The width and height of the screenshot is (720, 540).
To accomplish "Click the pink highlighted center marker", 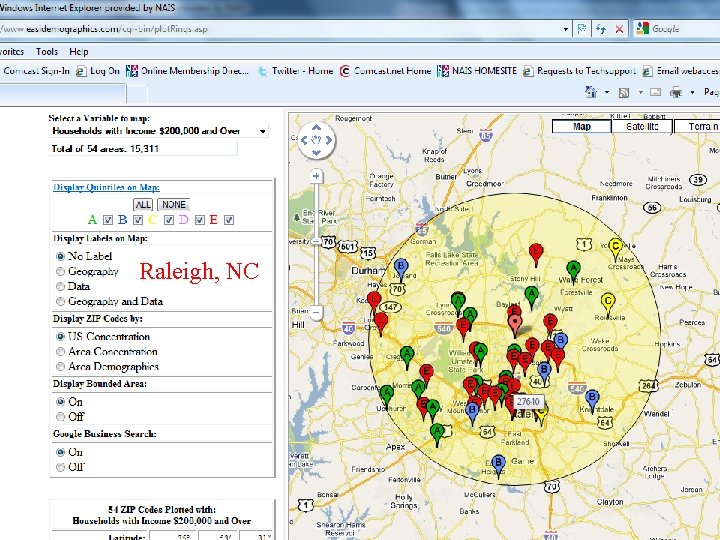I will (515, 325).
